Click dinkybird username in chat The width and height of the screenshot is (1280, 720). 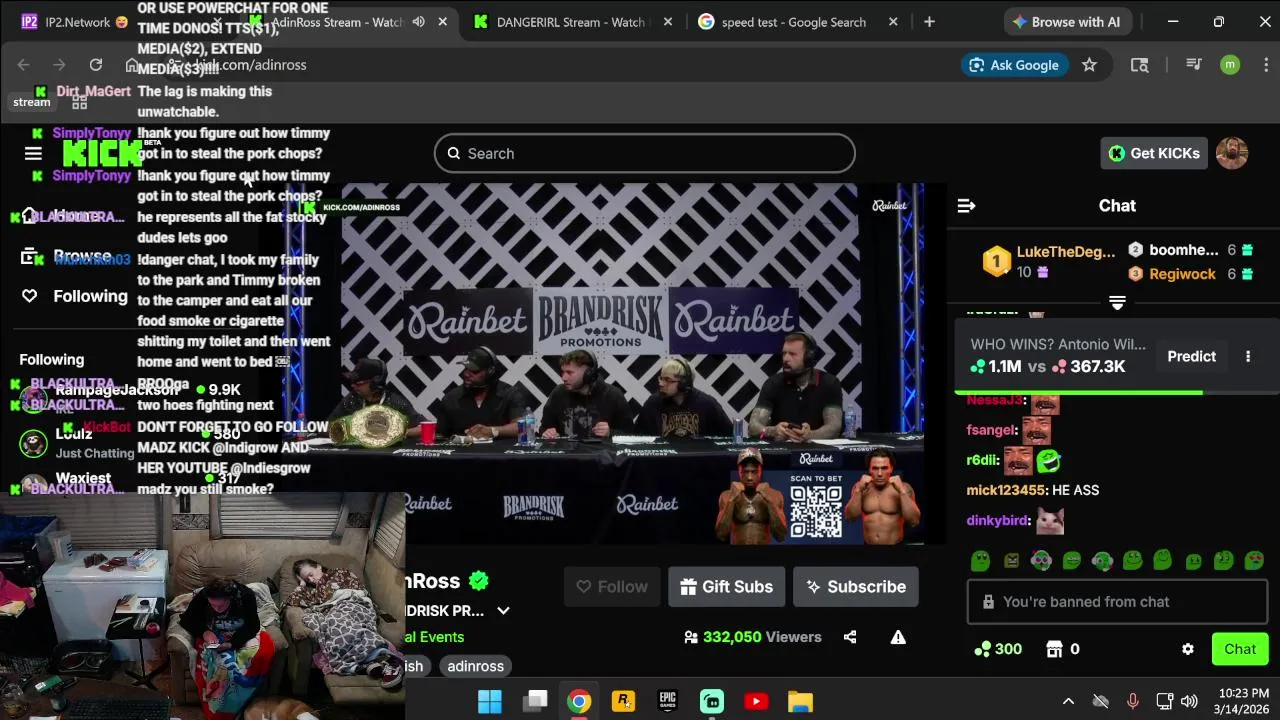pos(998,521)
